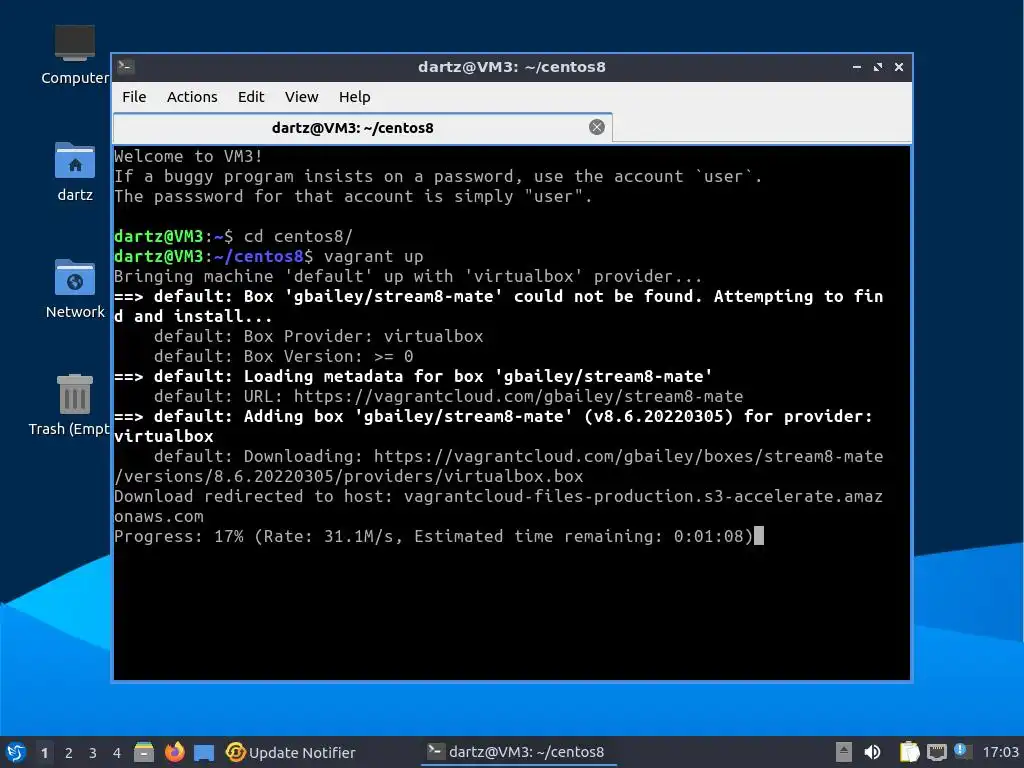The image size is (1024, 768).
Task: Switch to workspace 4
Action: click(x=117, y=753)
